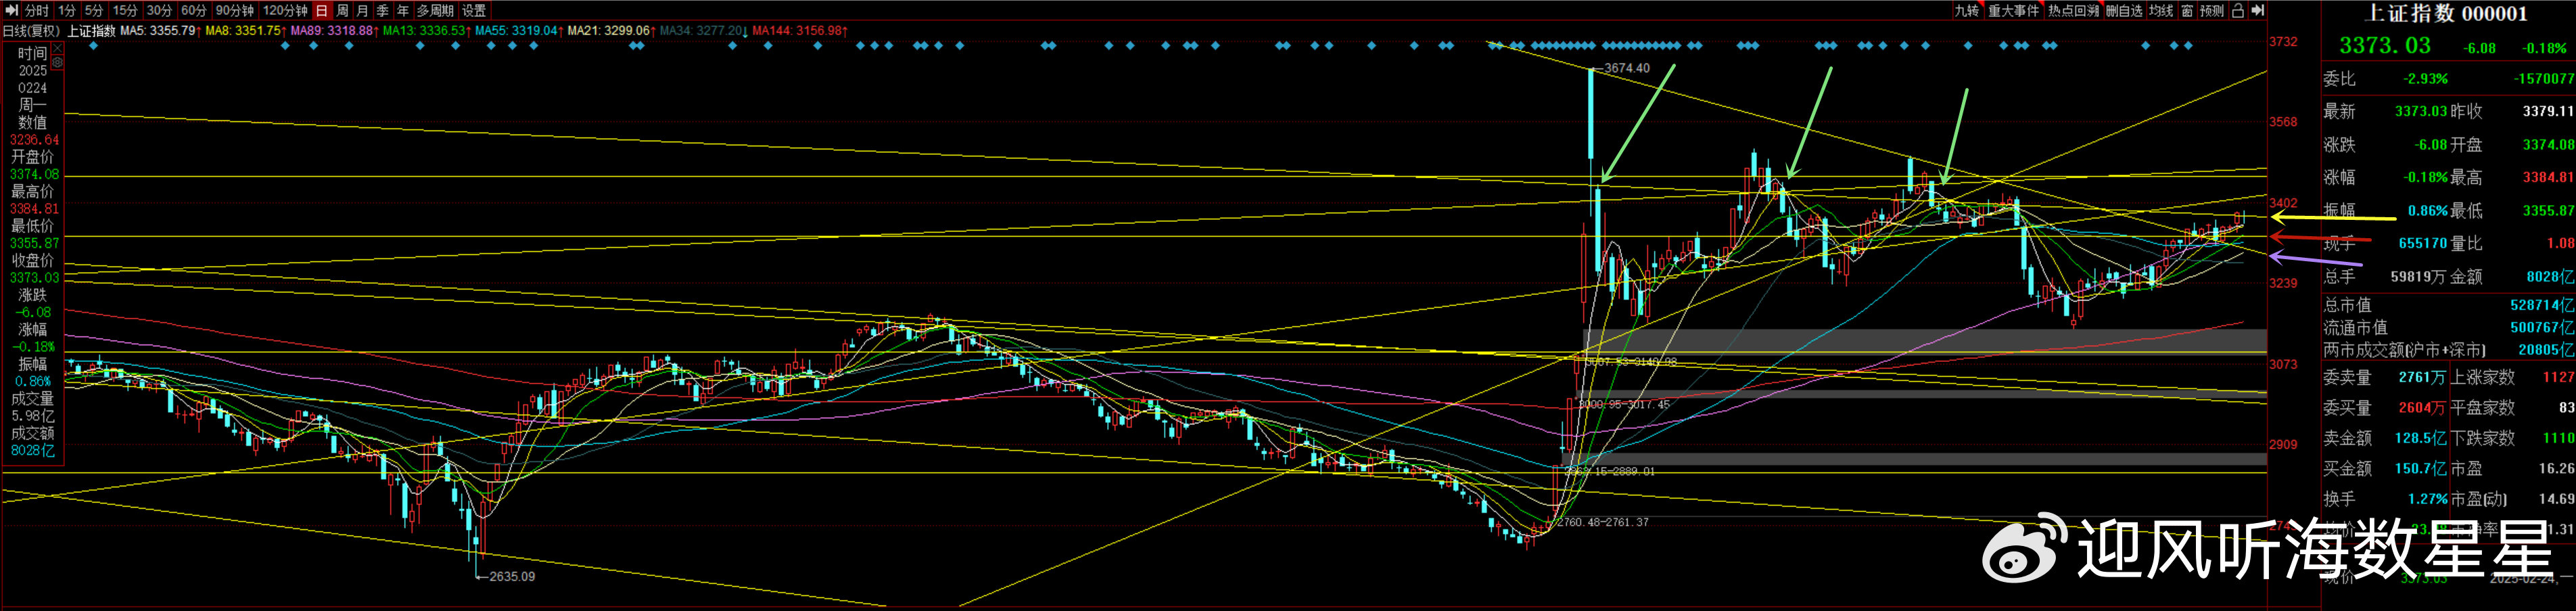Viewport: 2576px width, 611px height.
Task: Click the 开盘价 3374.08 value in info panel
Action: [34, 175]
